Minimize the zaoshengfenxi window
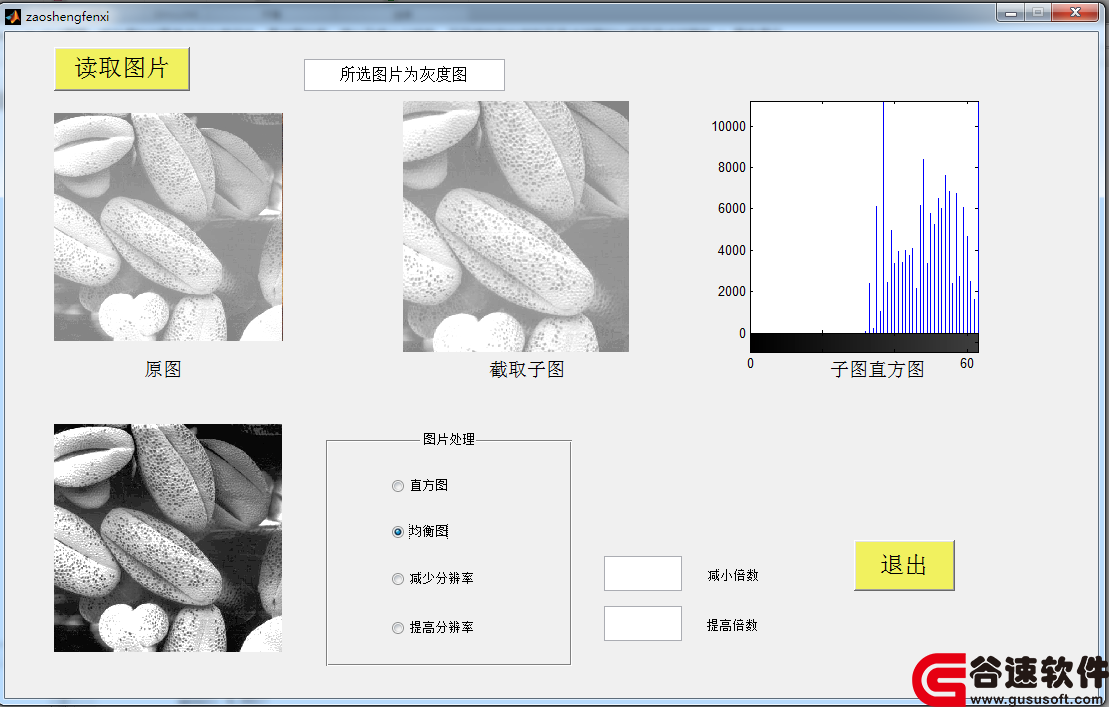Image resolution: width=1109 pixels, height=707 pixels. (x=1011, y=13)
